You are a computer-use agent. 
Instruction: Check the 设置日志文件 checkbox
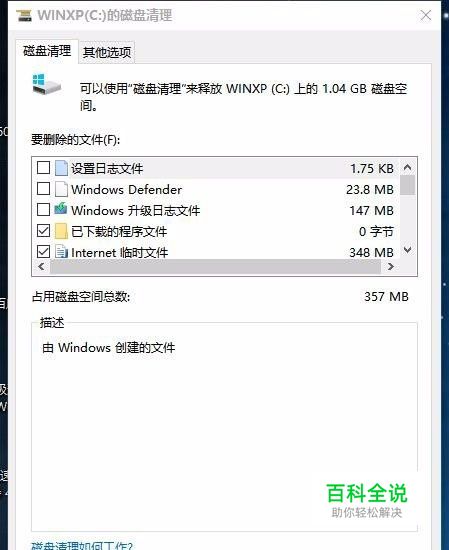[43, 168]
